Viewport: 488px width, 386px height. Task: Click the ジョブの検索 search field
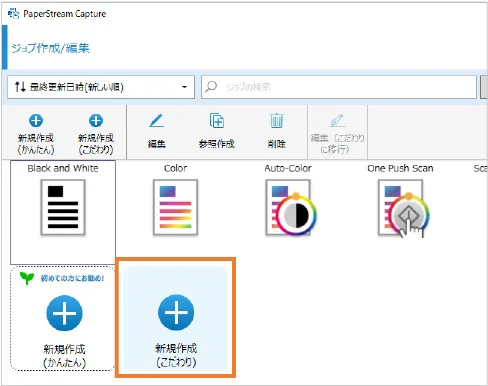pyautogui.click(x=339, y=87)
